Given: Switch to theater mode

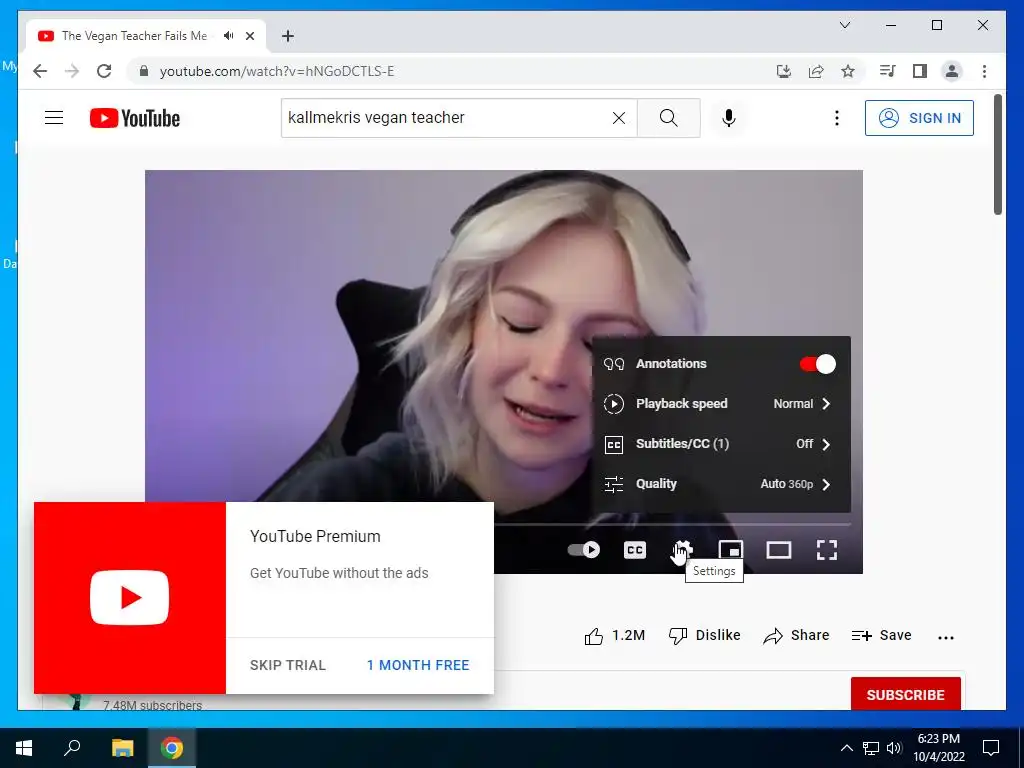Looking at the screenshot, I should click(778, 550).
